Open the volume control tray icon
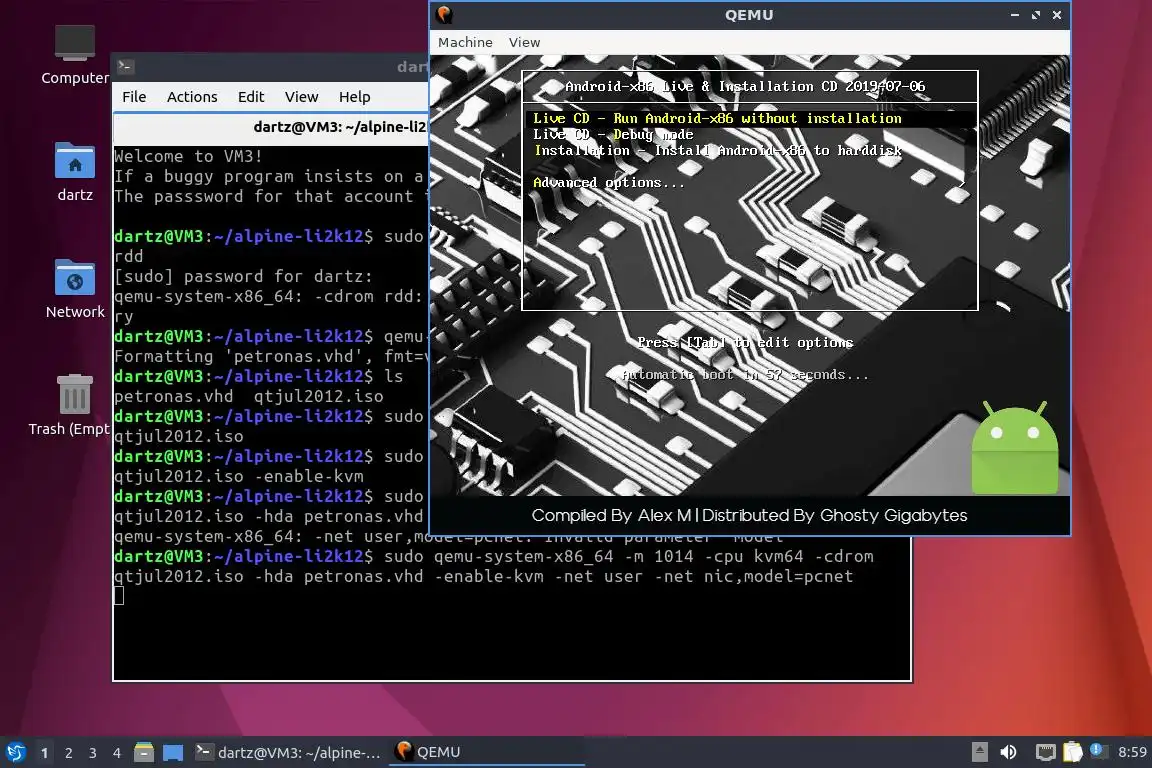This screenshot has width=1152, height=768. click(x=1009, y=752)
